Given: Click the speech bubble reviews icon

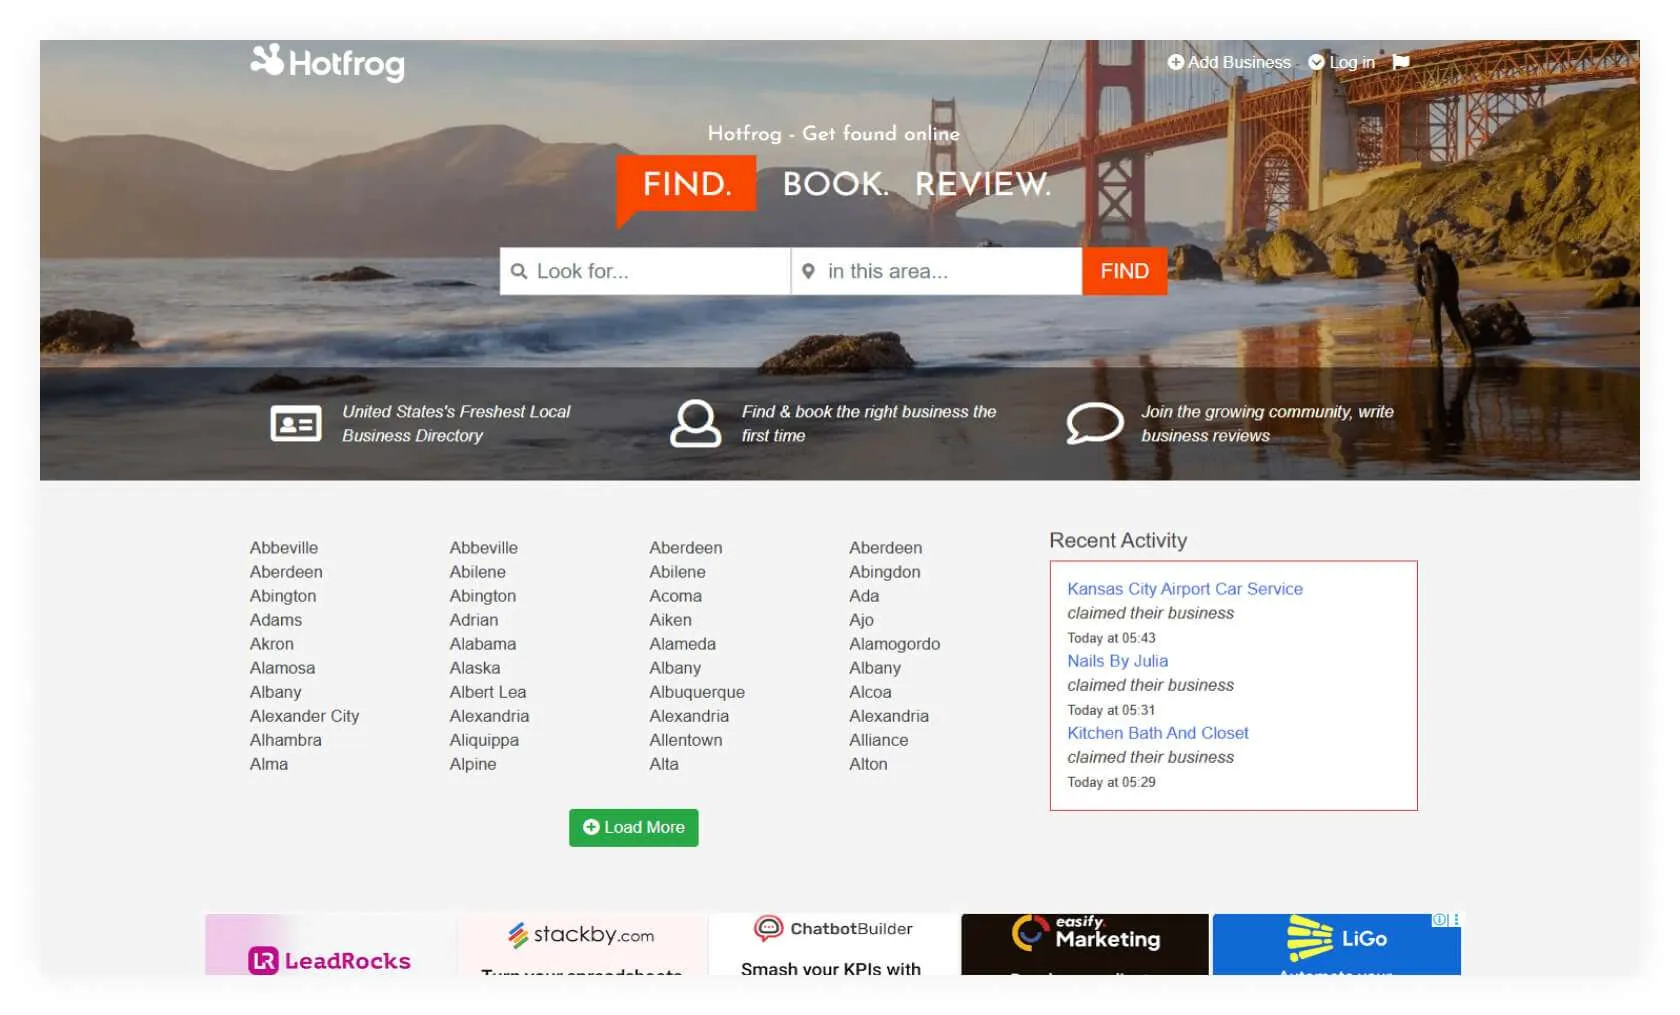Looking at the screenshot, I should 1094,423.
